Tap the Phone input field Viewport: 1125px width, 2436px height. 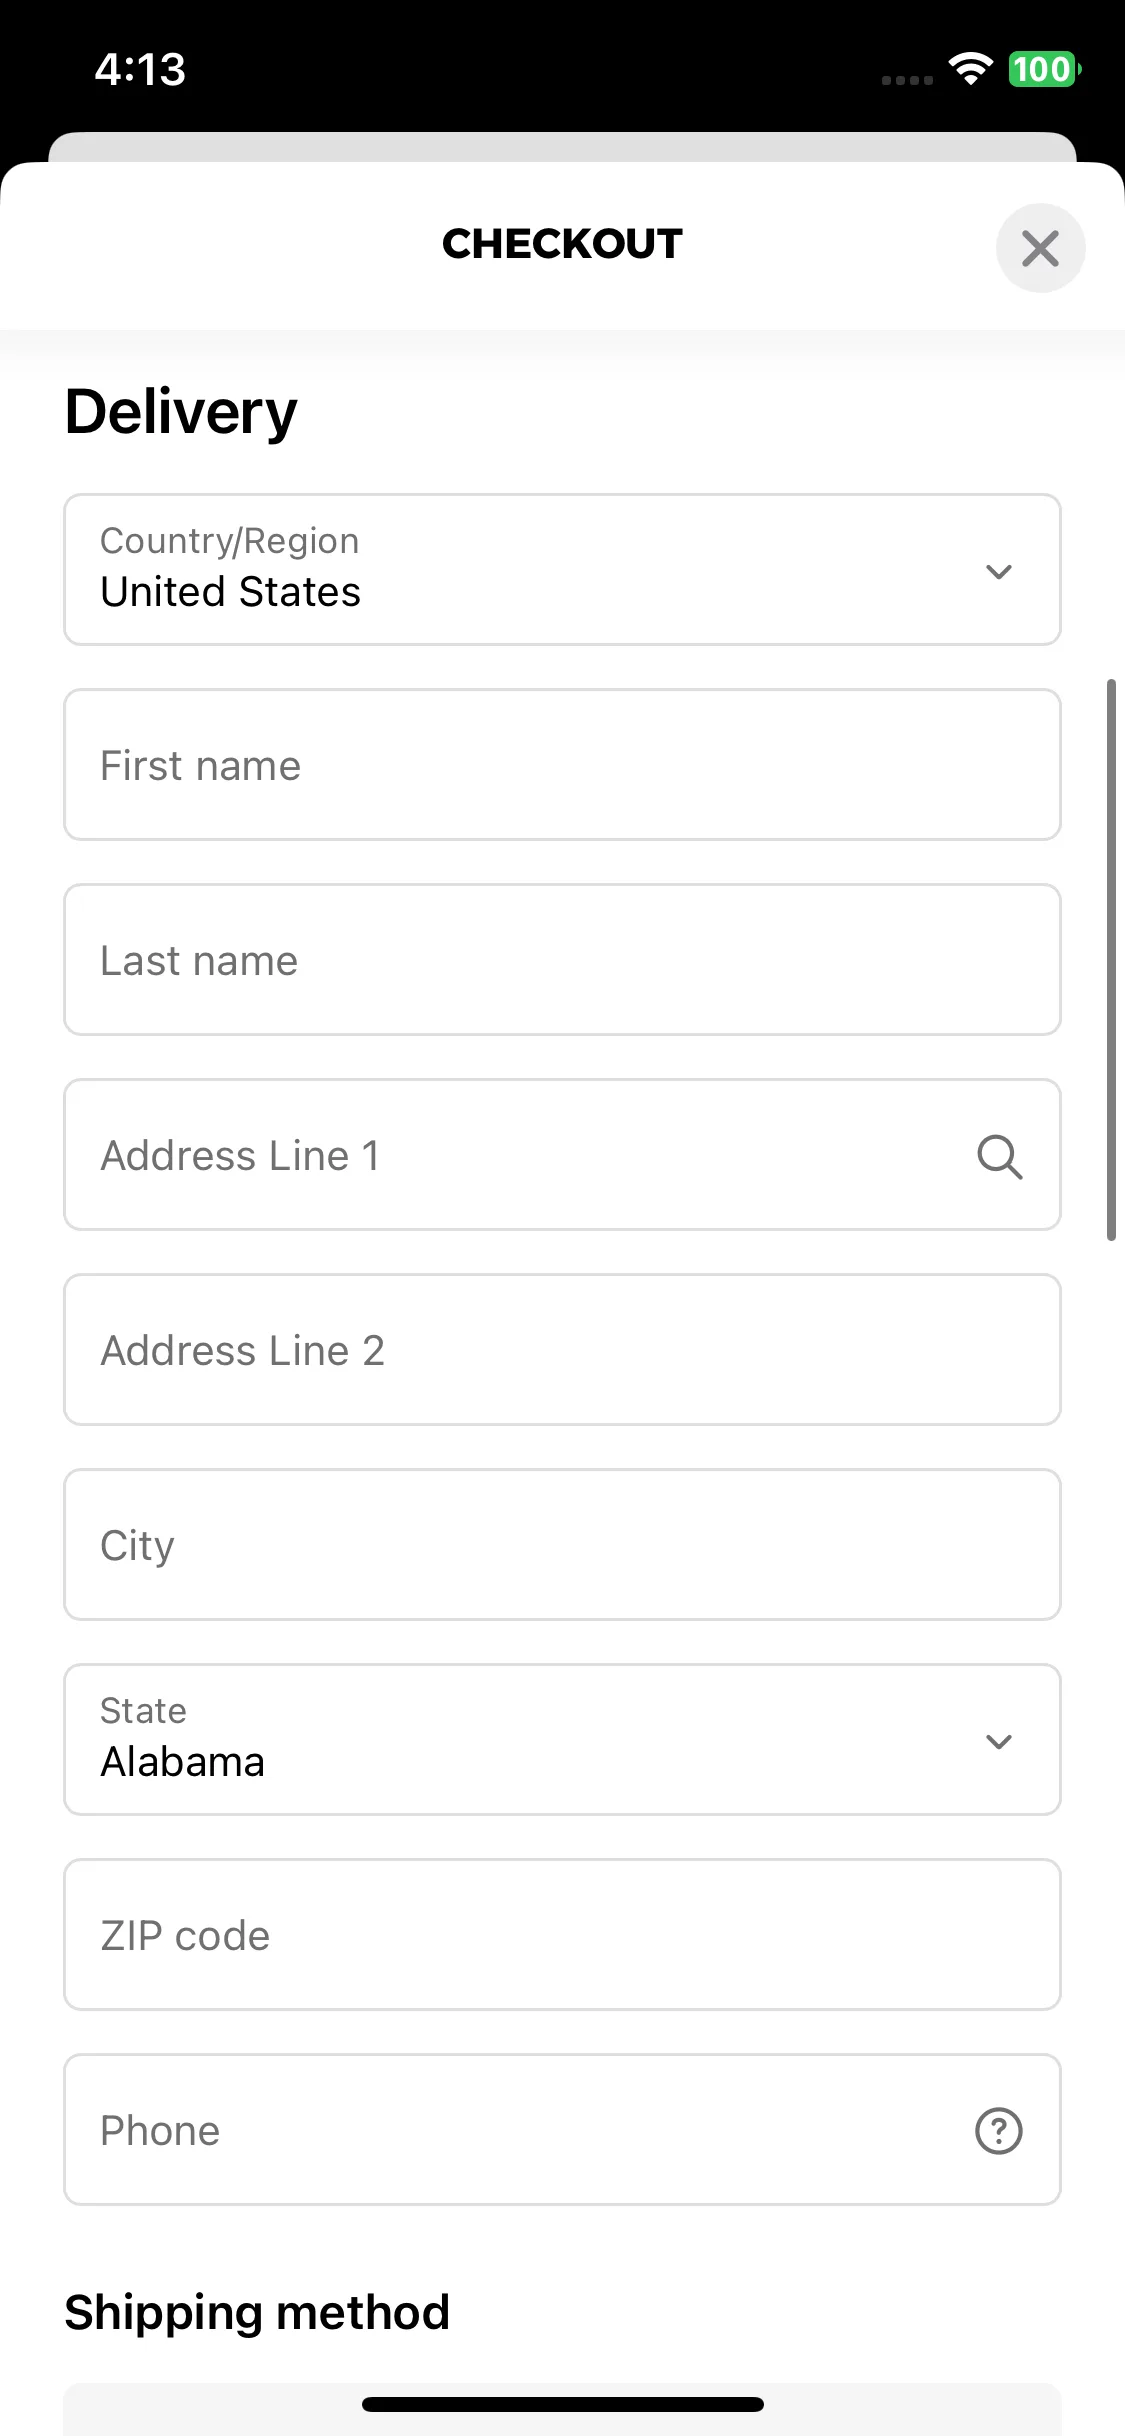562,2129
